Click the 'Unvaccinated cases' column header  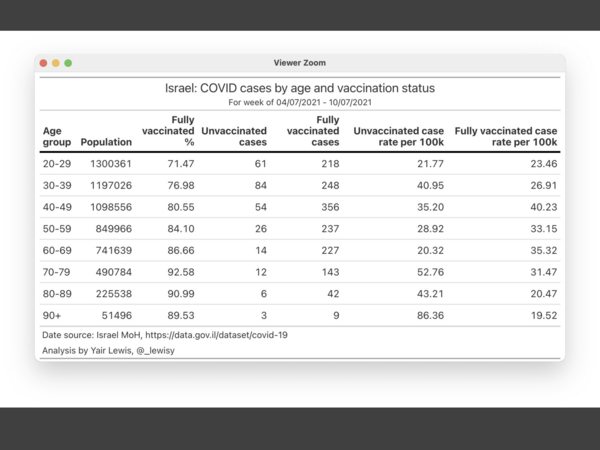point(234,136)
